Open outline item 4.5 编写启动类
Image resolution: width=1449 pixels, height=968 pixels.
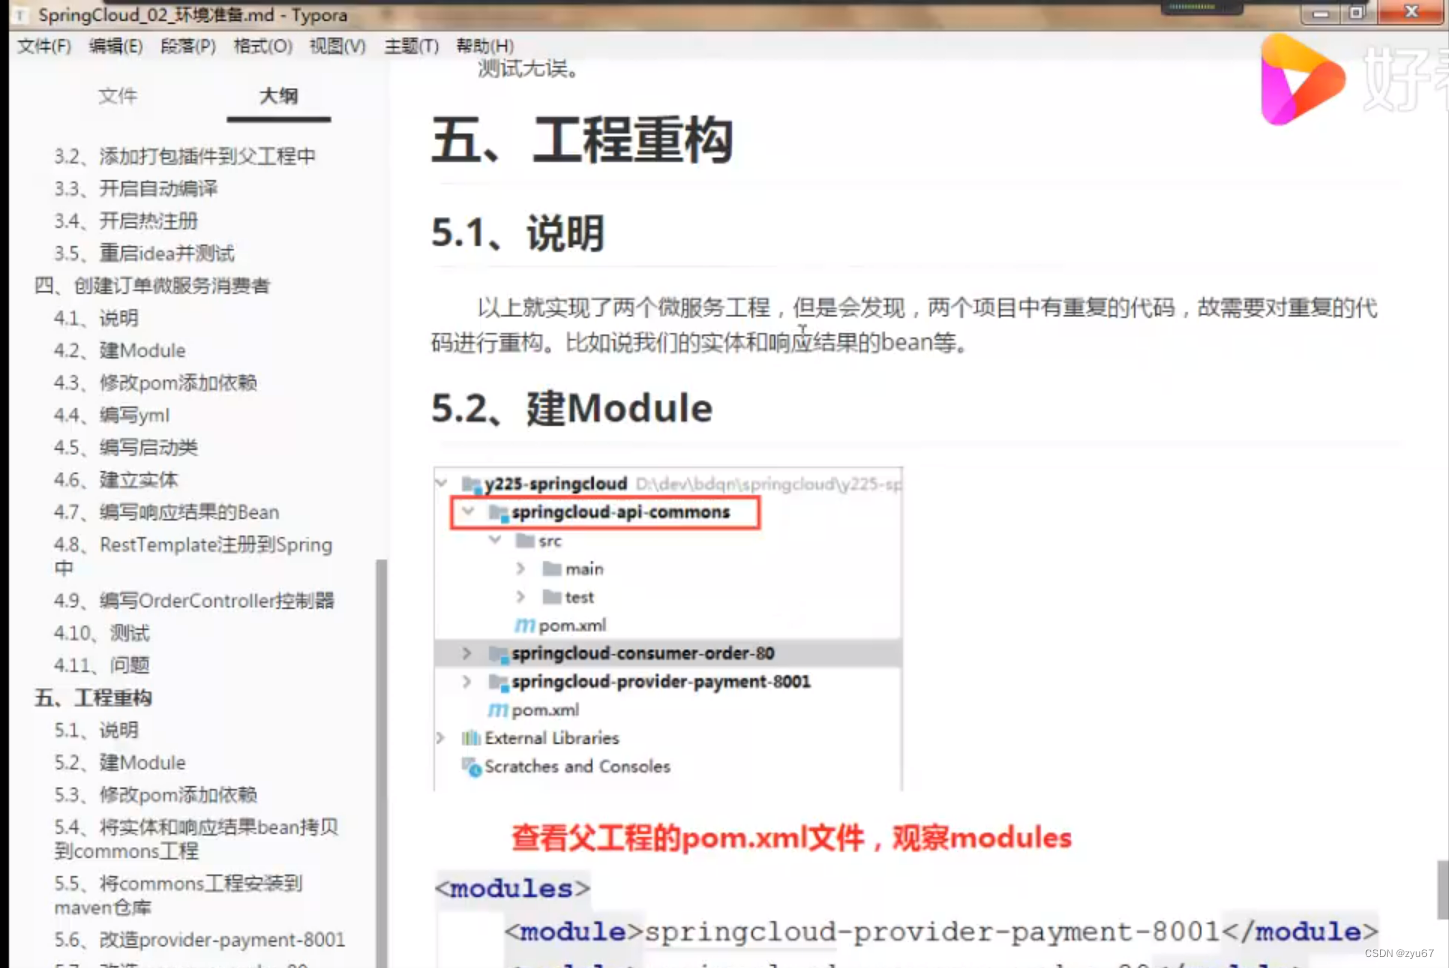click(125, 447)
